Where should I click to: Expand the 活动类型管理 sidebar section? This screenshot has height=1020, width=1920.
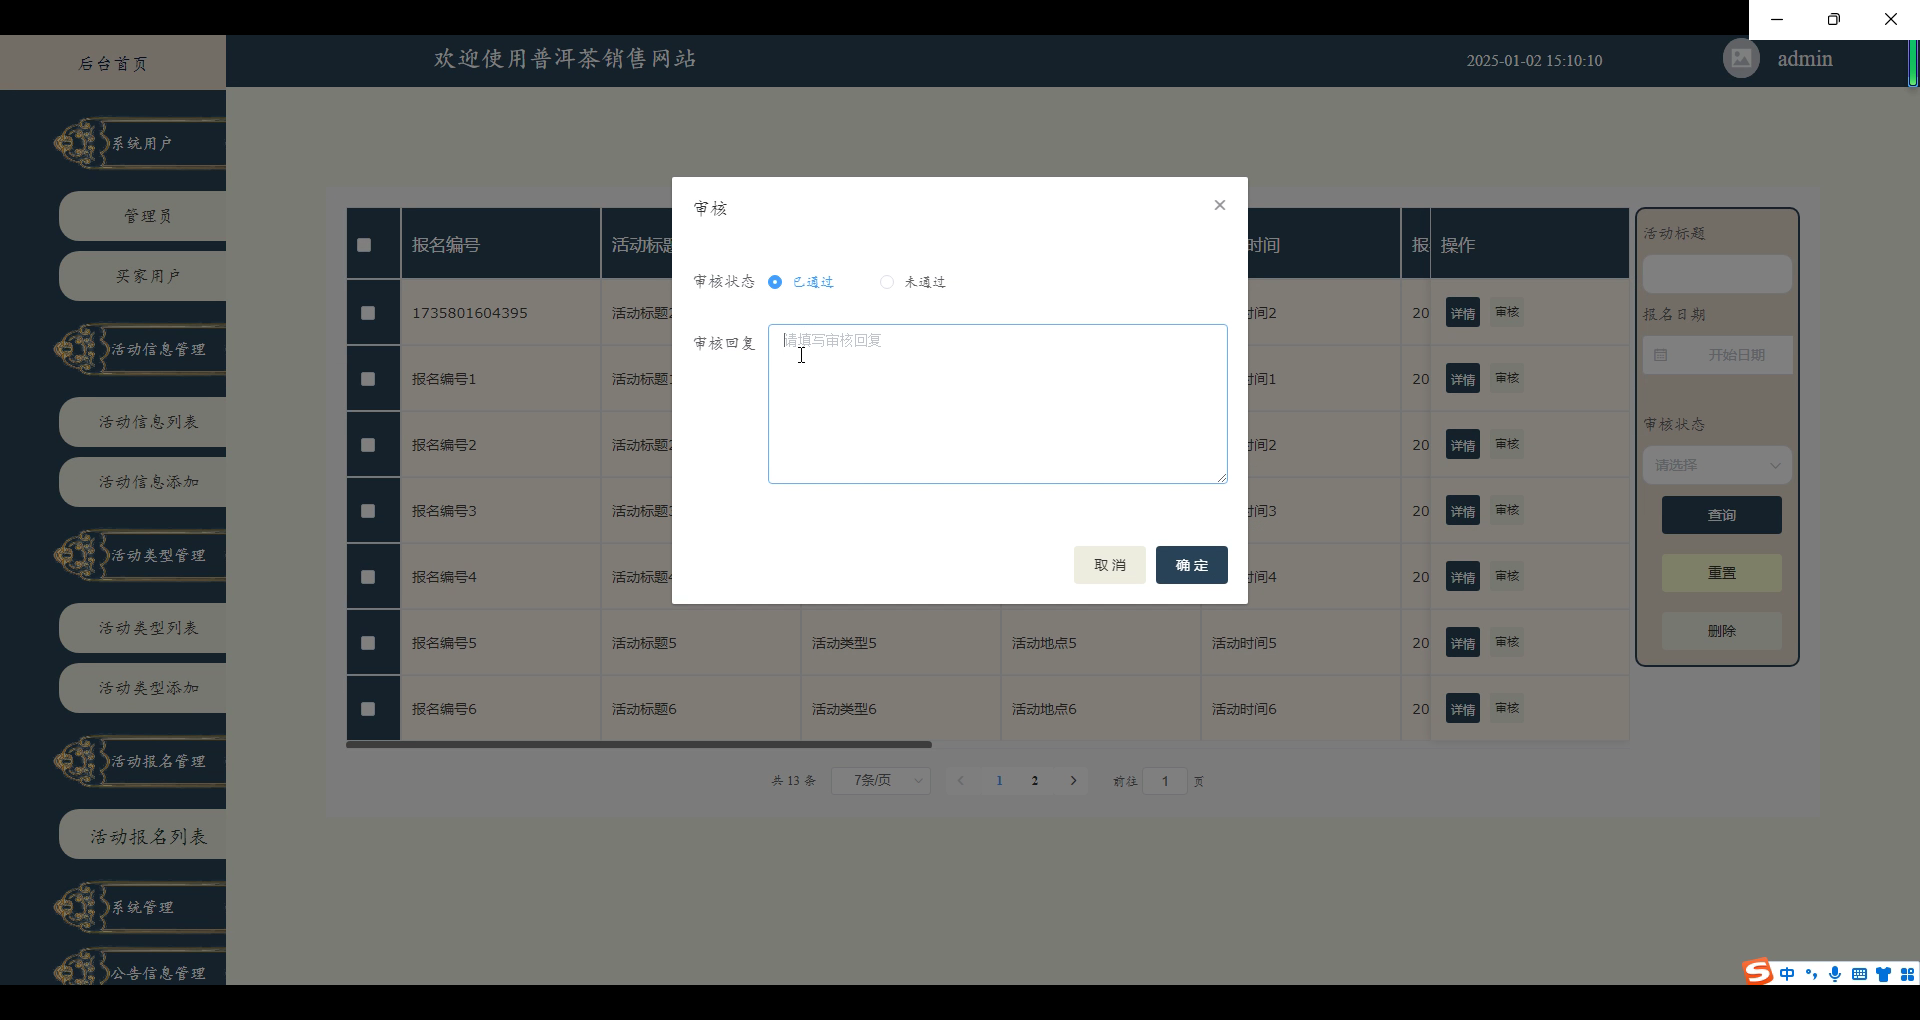click(140, 555)
